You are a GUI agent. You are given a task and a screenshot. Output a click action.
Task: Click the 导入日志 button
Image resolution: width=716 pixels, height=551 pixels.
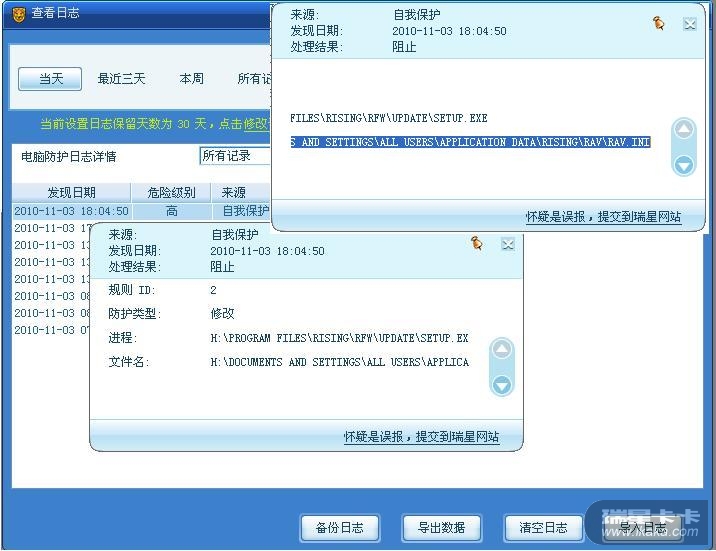(643, 528)
